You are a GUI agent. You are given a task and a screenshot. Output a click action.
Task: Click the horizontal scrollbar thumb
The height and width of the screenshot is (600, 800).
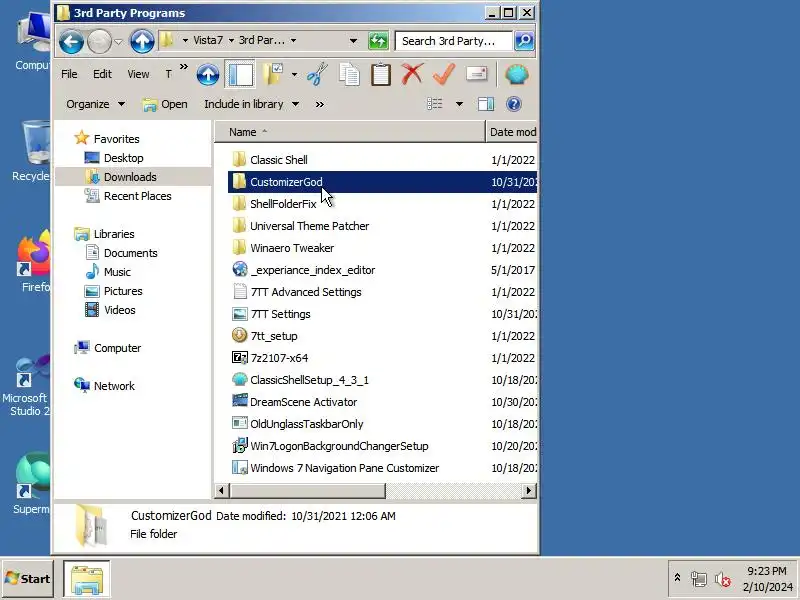pos(307,491)
